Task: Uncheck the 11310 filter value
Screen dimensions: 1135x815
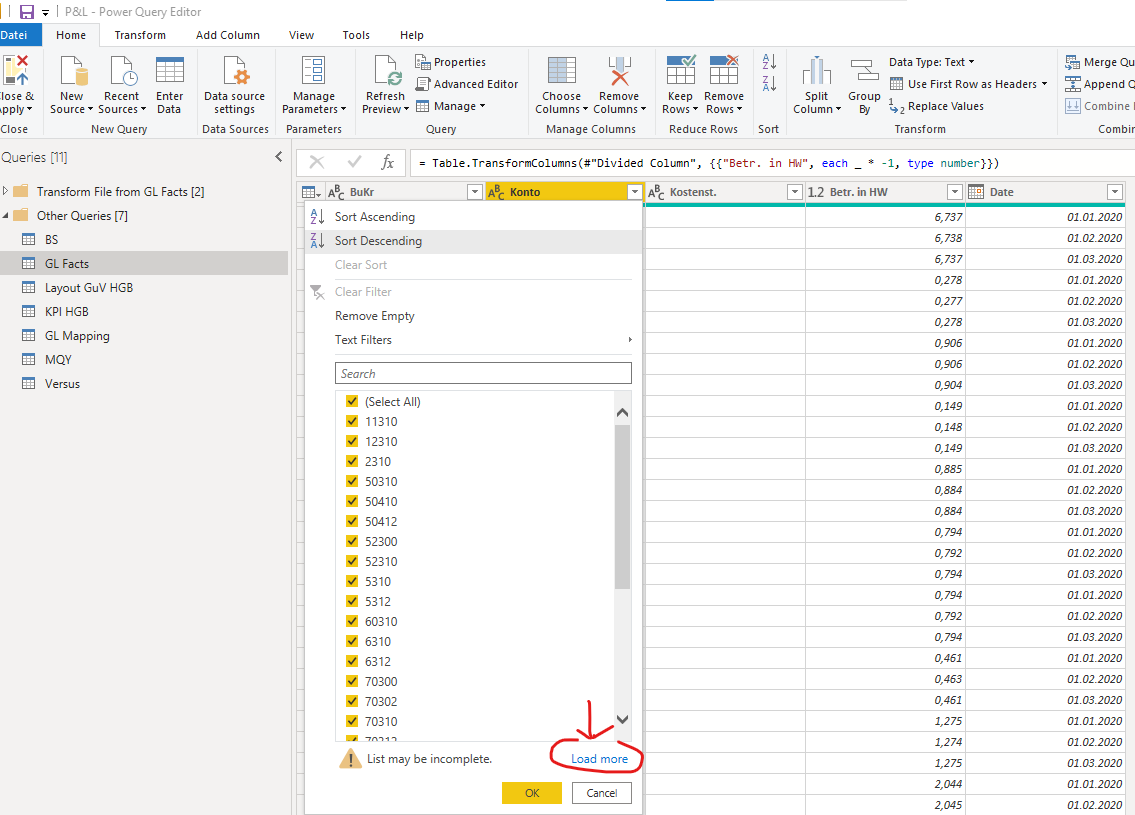Action: tap(352, 421)
